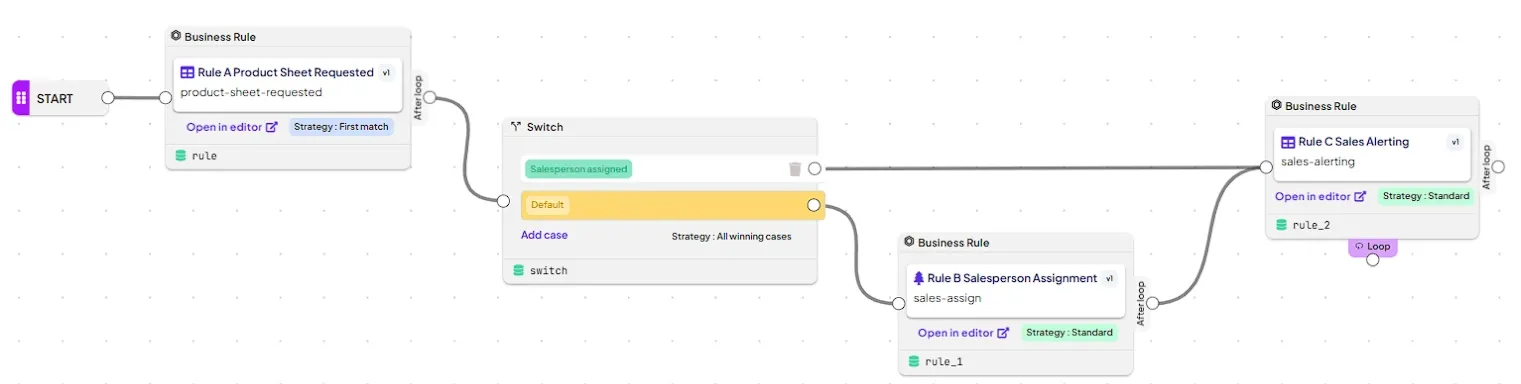
Task: Click the table icon on Rule A
Action: click(187, 73)
